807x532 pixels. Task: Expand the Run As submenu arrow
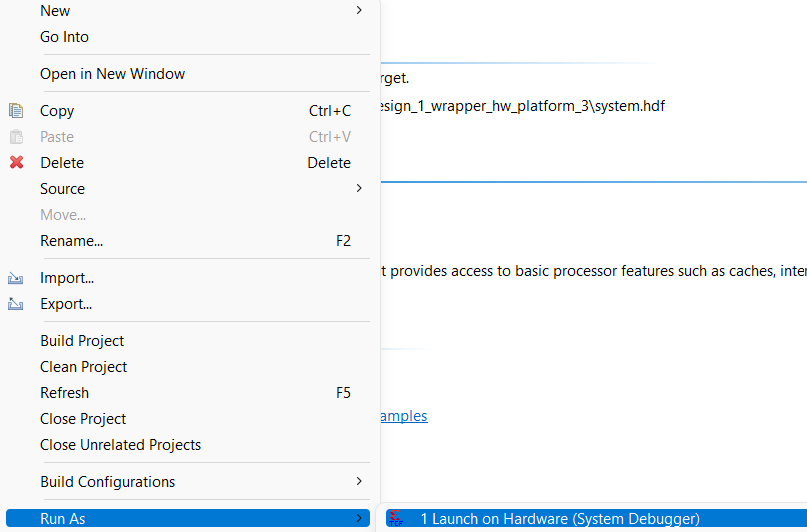tap(359, 519)
